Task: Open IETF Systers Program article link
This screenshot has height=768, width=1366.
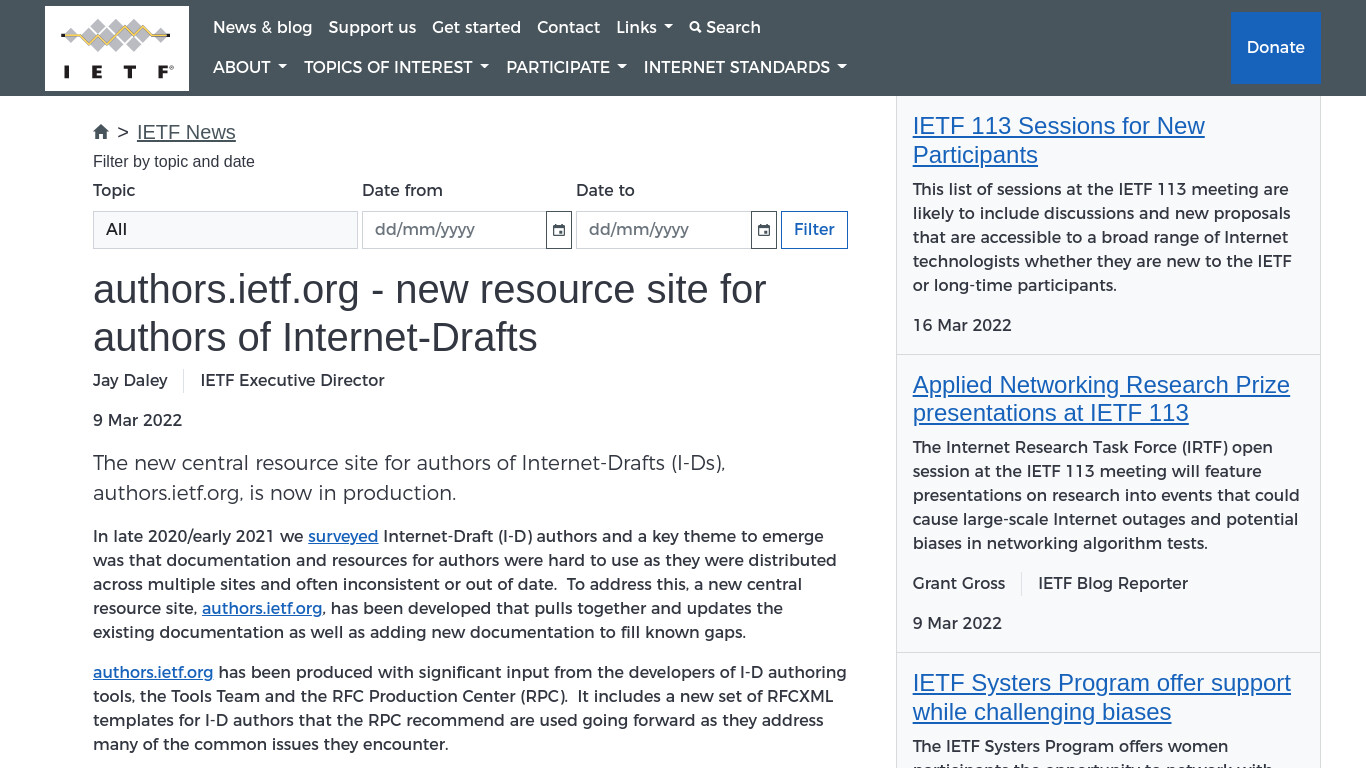Action: pos(1102,697)
